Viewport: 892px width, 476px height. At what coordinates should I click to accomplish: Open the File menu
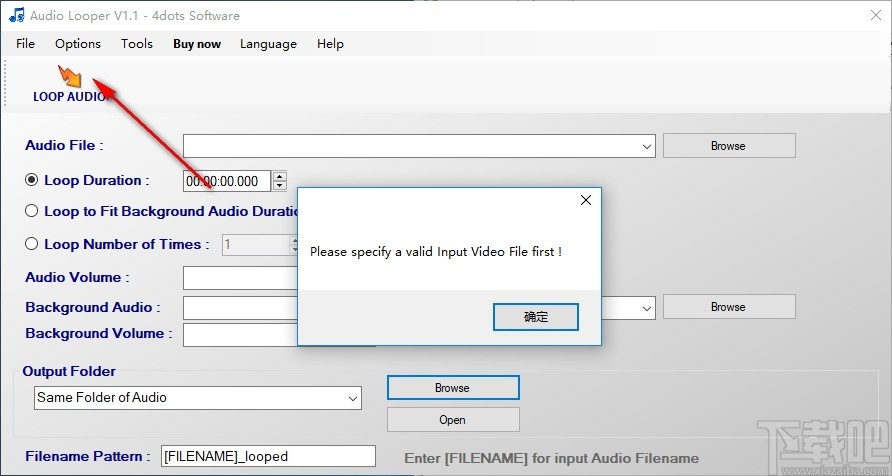coord(25,44)
